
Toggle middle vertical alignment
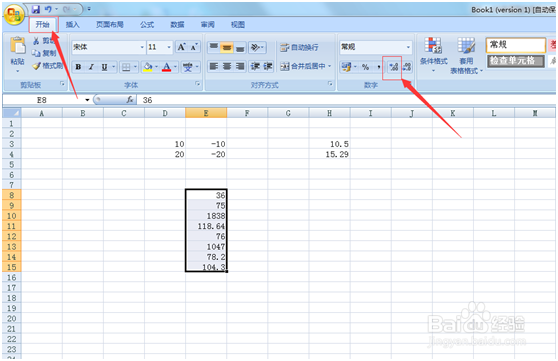point(227,47)
